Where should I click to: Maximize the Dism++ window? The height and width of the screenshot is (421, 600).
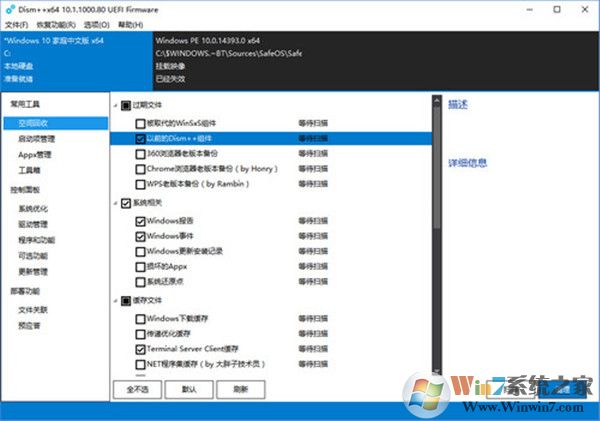click(557, 10)
